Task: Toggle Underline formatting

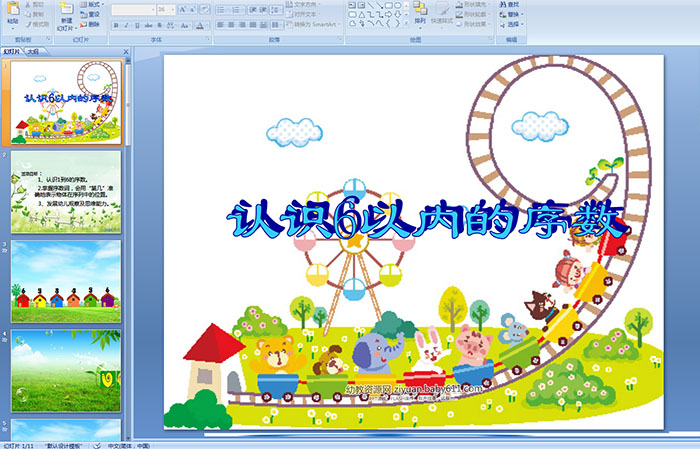Action: coord(138,26)
